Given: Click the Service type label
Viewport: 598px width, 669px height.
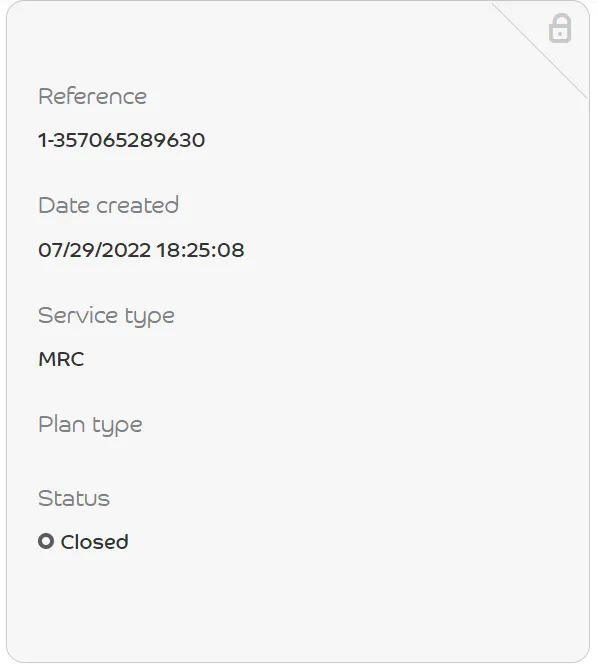Looking at the screenshot, I should pos(106,316).
